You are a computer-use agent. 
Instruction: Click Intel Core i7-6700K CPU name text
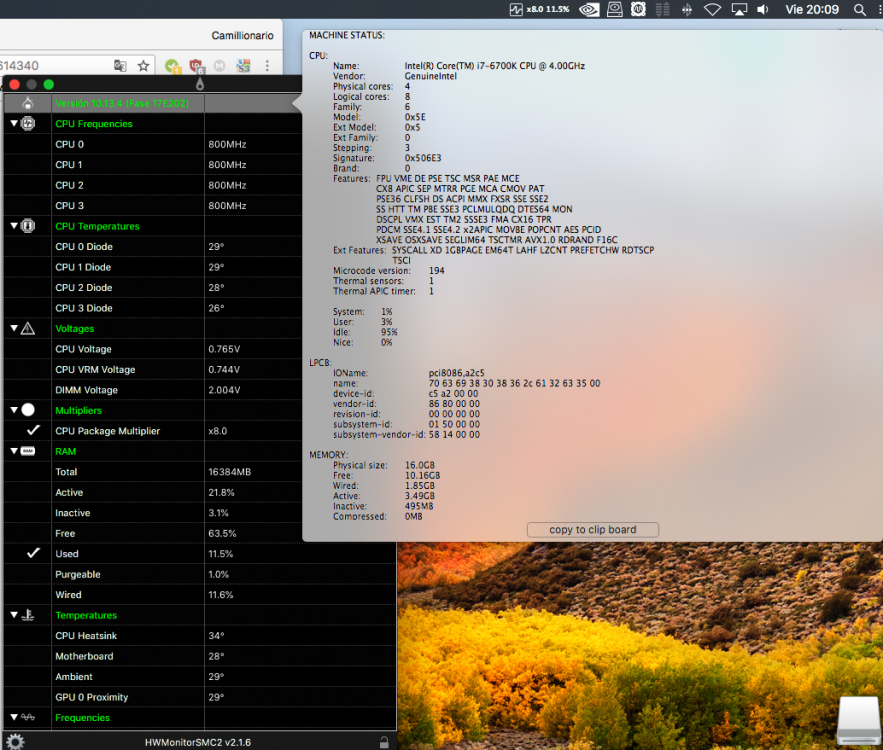click(x=494, y=66)
